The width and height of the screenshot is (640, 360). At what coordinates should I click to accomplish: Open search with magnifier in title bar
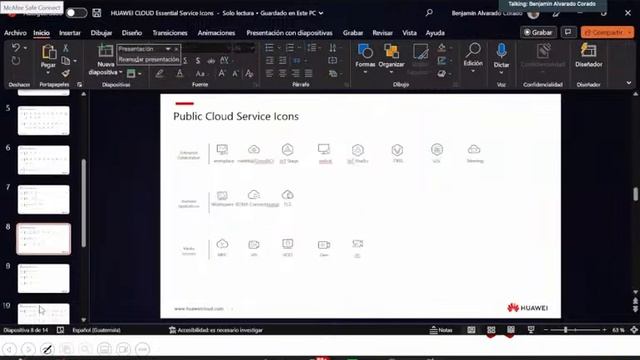click(429, 13)
